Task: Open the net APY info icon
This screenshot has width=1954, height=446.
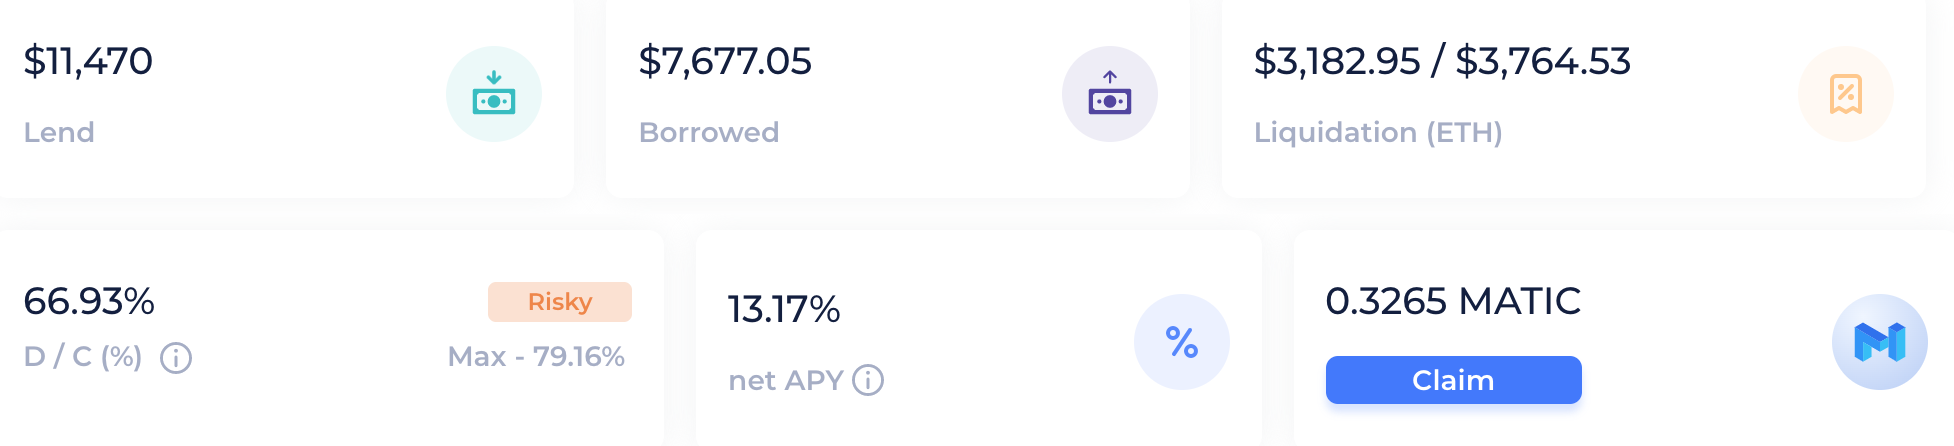Action: coord(868,380)
